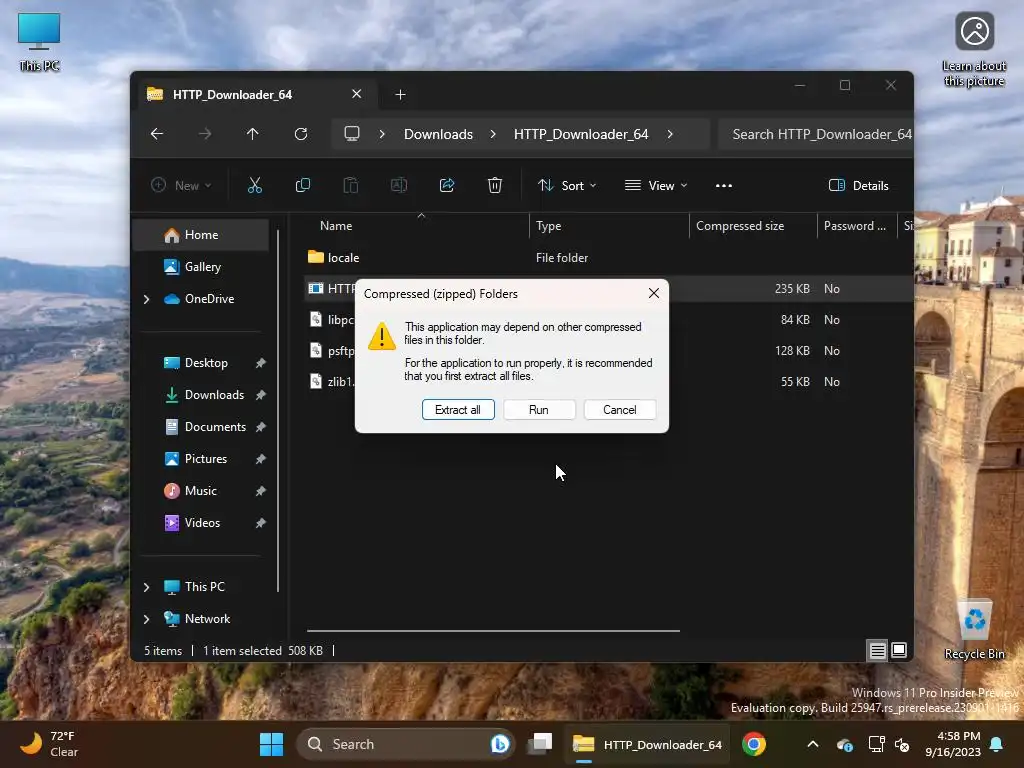Close the Compressed Folders dialog with the X
This screenshot has width=1024, height=768.
tap(654, 293)
